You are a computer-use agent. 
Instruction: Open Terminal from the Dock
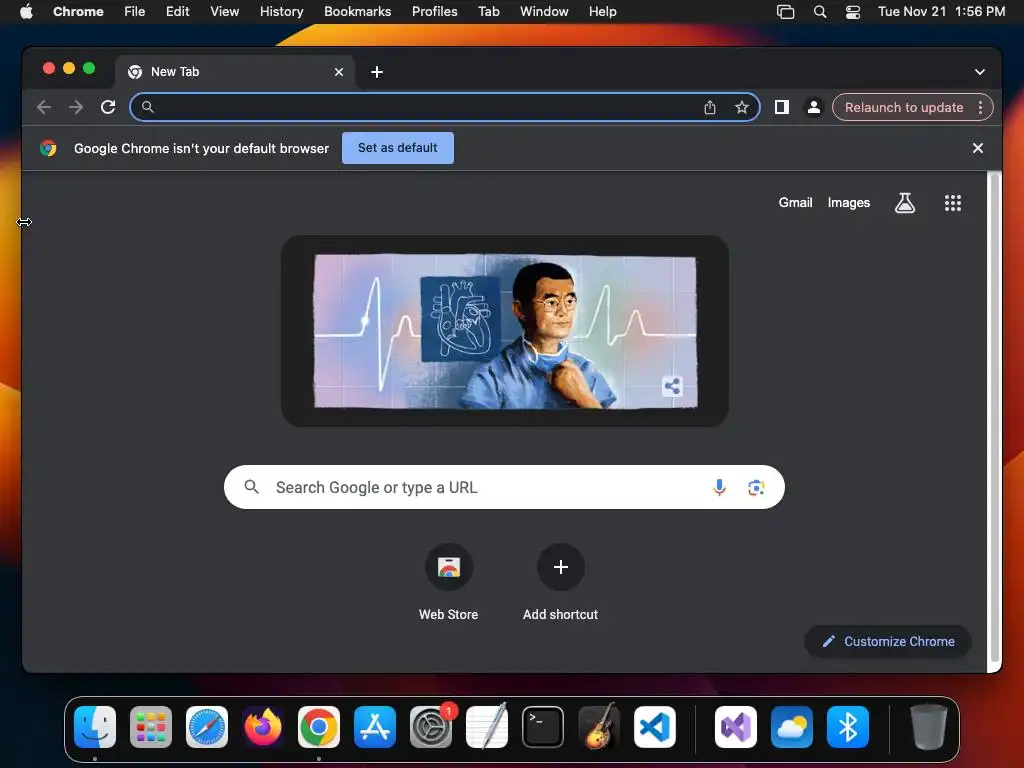pyautogui.click(x=543, y=727)
